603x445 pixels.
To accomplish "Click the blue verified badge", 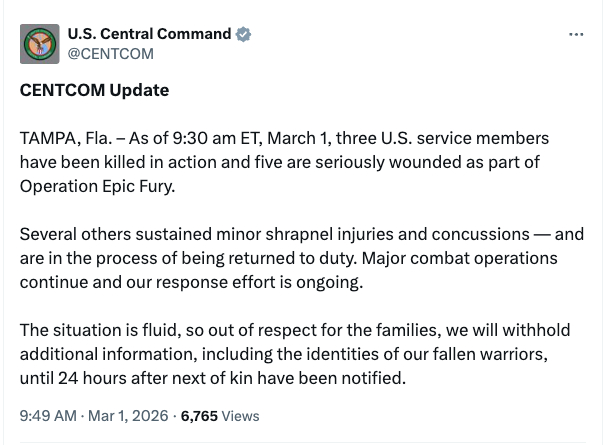I will click(x=243, y=34).
